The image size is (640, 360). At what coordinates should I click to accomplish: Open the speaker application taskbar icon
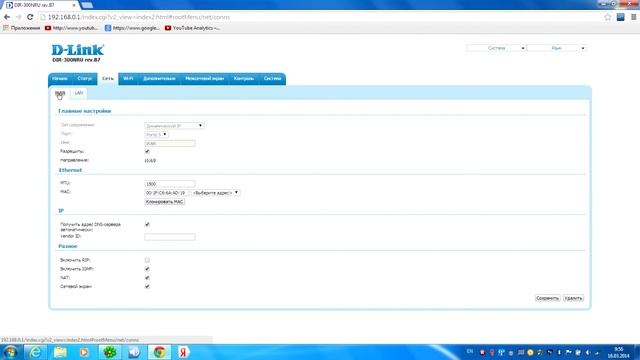coord(134,352)
